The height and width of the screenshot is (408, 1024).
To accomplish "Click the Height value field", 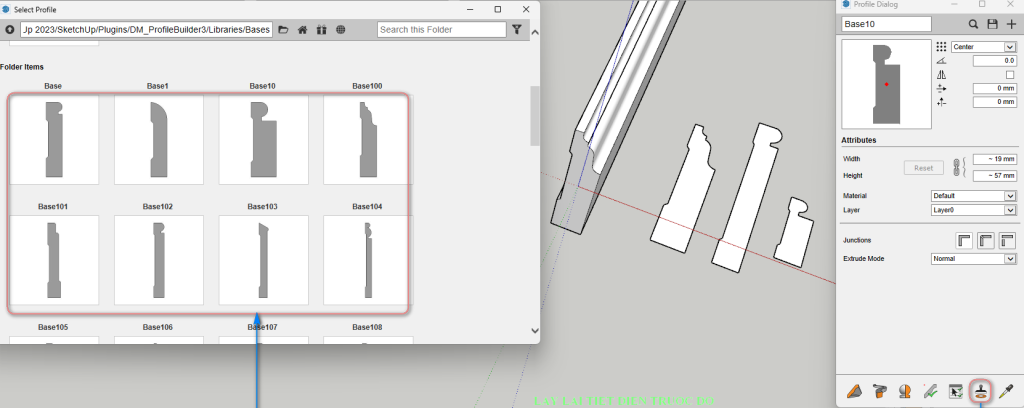I will pos(995,176).
